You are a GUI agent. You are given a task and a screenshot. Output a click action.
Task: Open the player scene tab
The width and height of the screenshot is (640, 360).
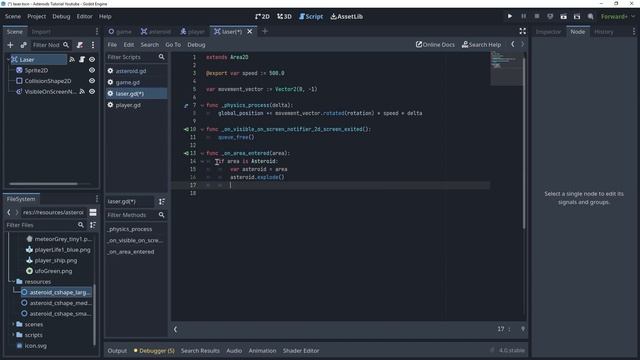(192, 31)
